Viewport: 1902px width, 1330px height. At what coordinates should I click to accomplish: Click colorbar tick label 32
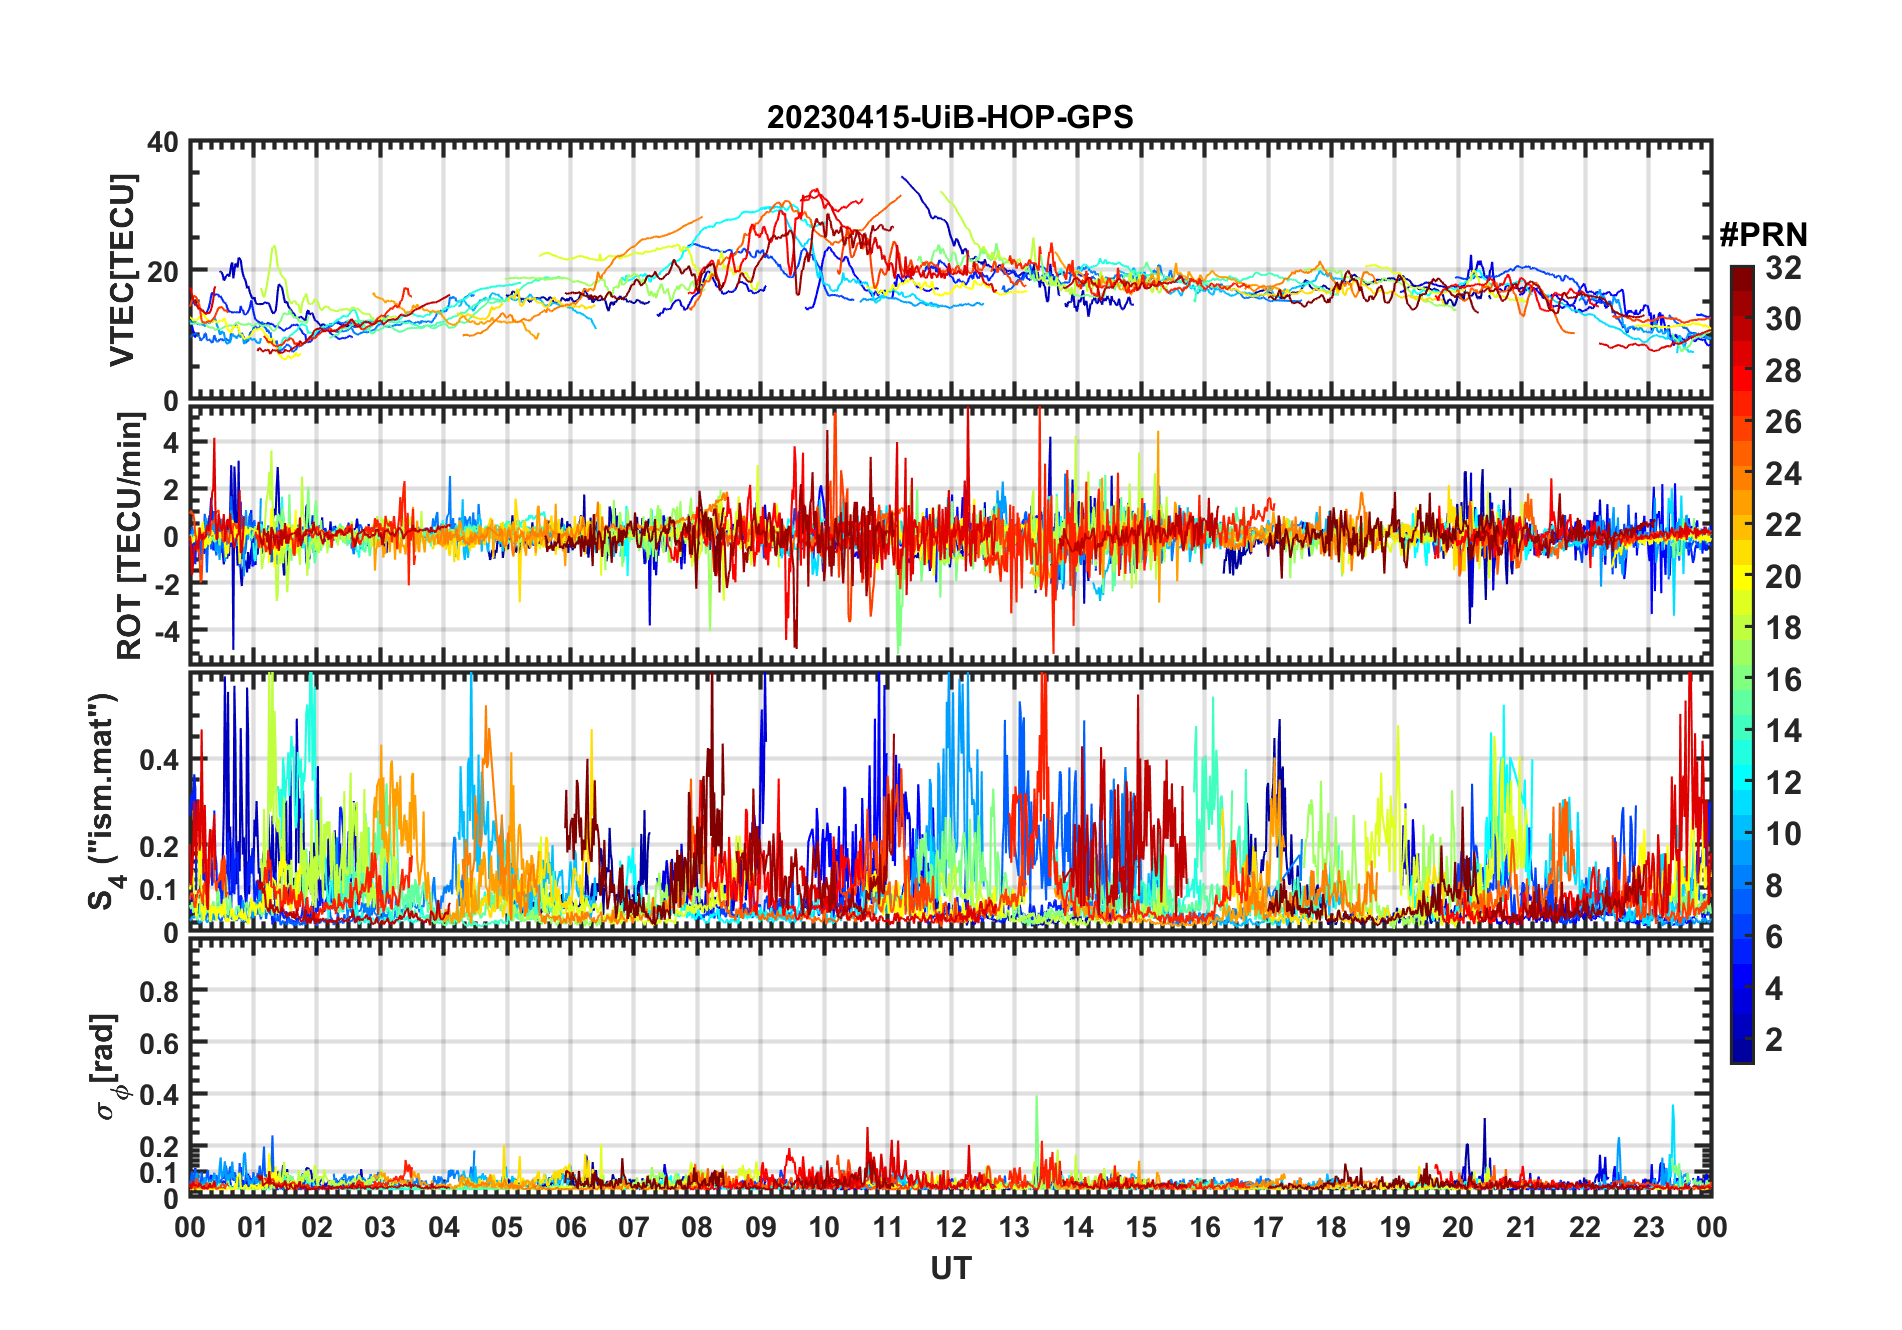[1783, 268]
